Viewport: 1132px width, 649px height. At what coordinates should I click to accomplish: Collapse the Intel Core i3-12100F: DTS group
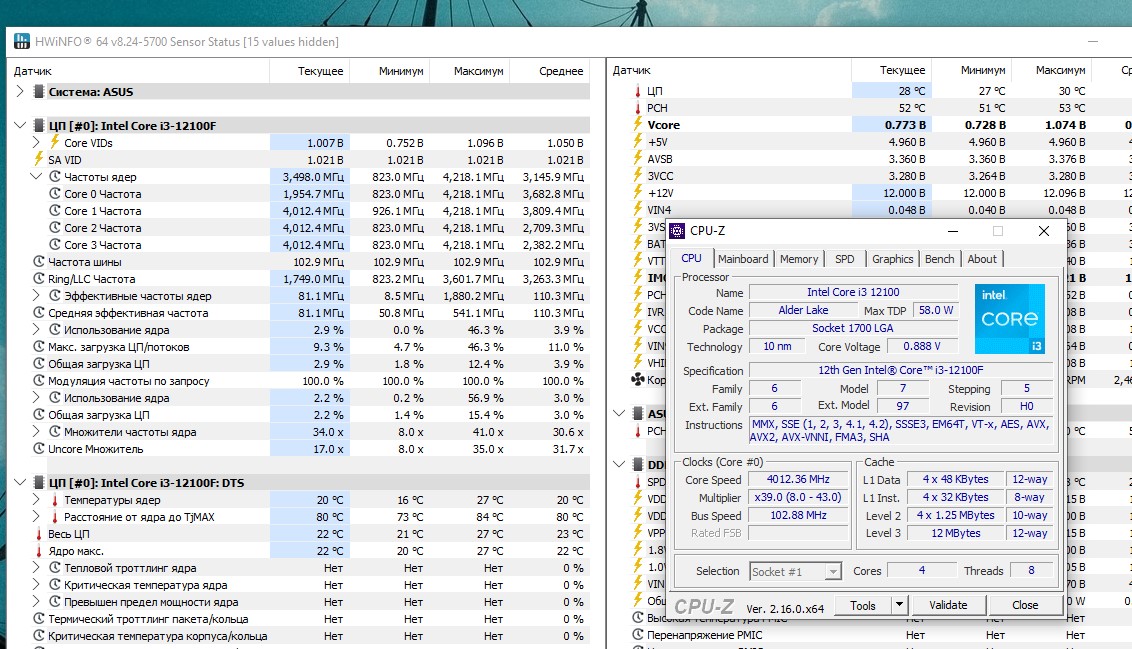(x=20, y=483)
